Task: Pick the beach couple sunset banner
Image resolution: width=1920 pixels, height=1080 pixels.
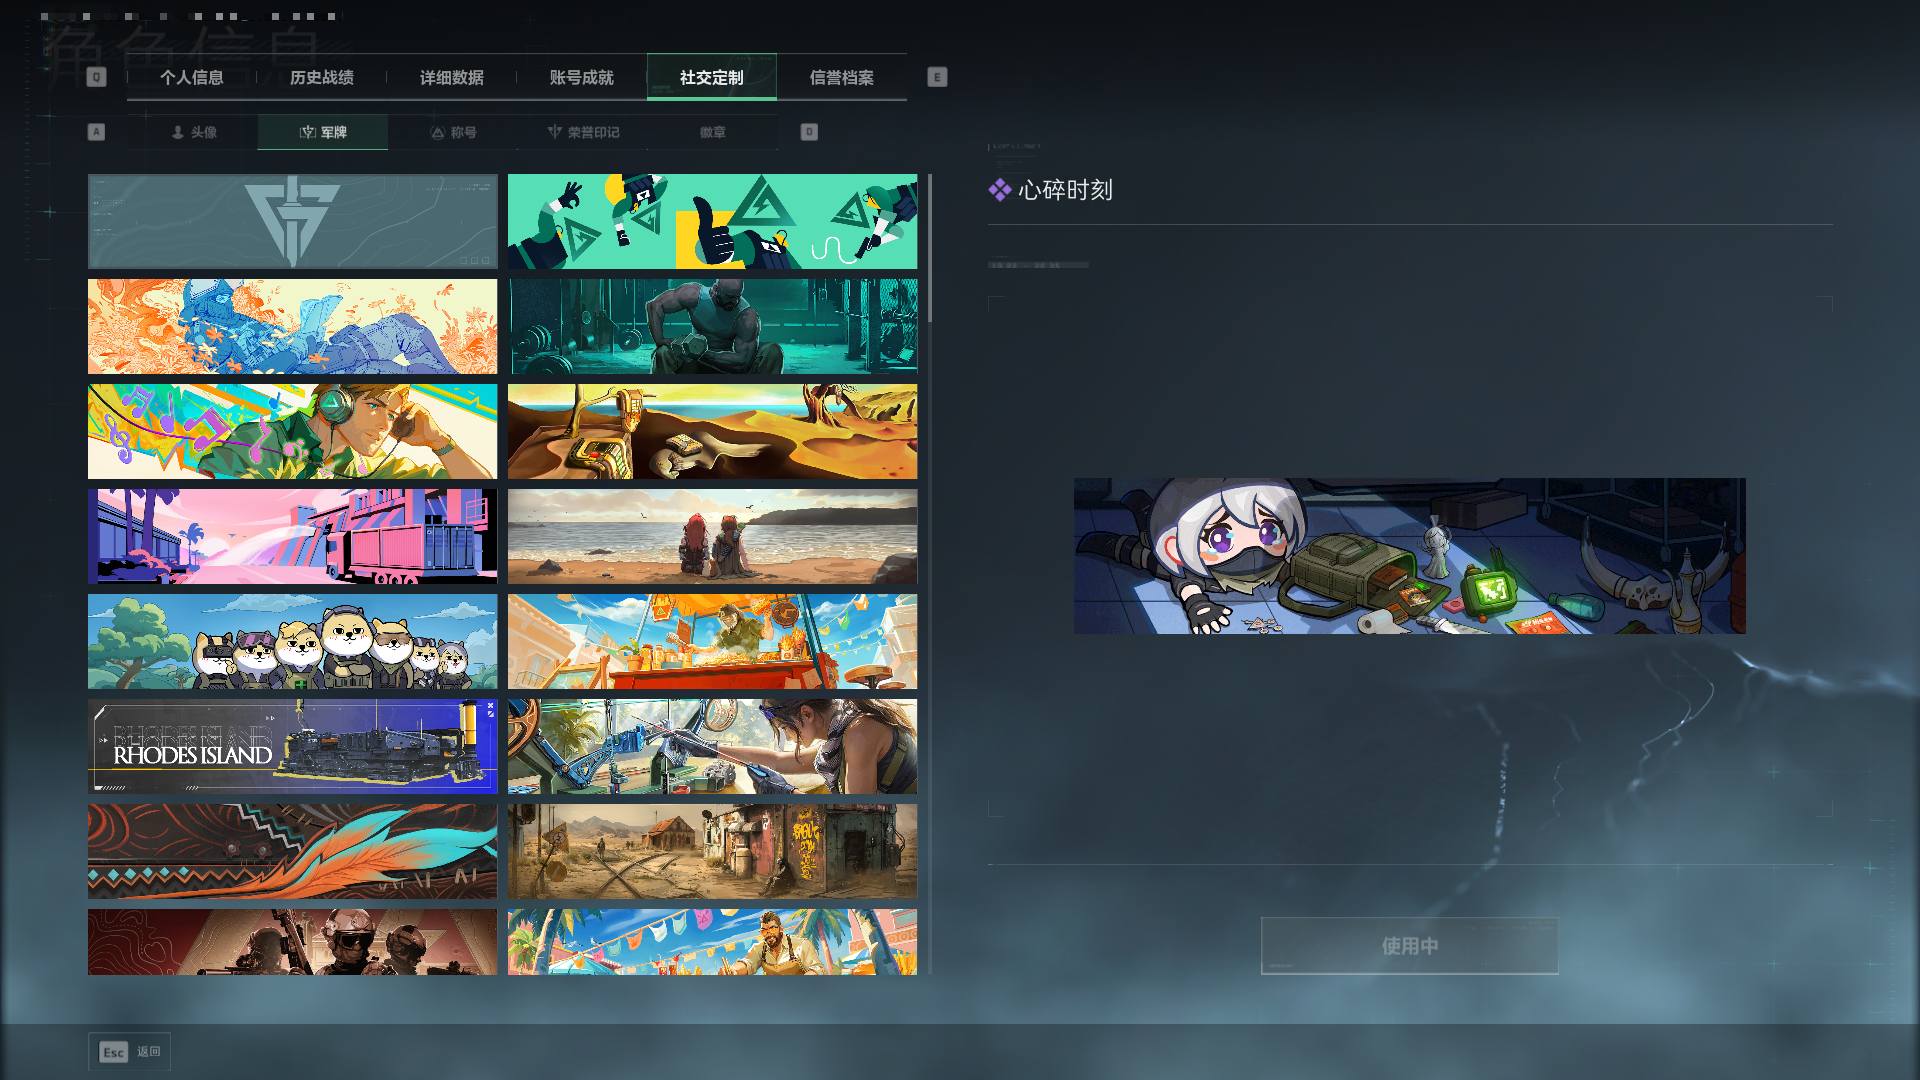Action: (712, 537)
